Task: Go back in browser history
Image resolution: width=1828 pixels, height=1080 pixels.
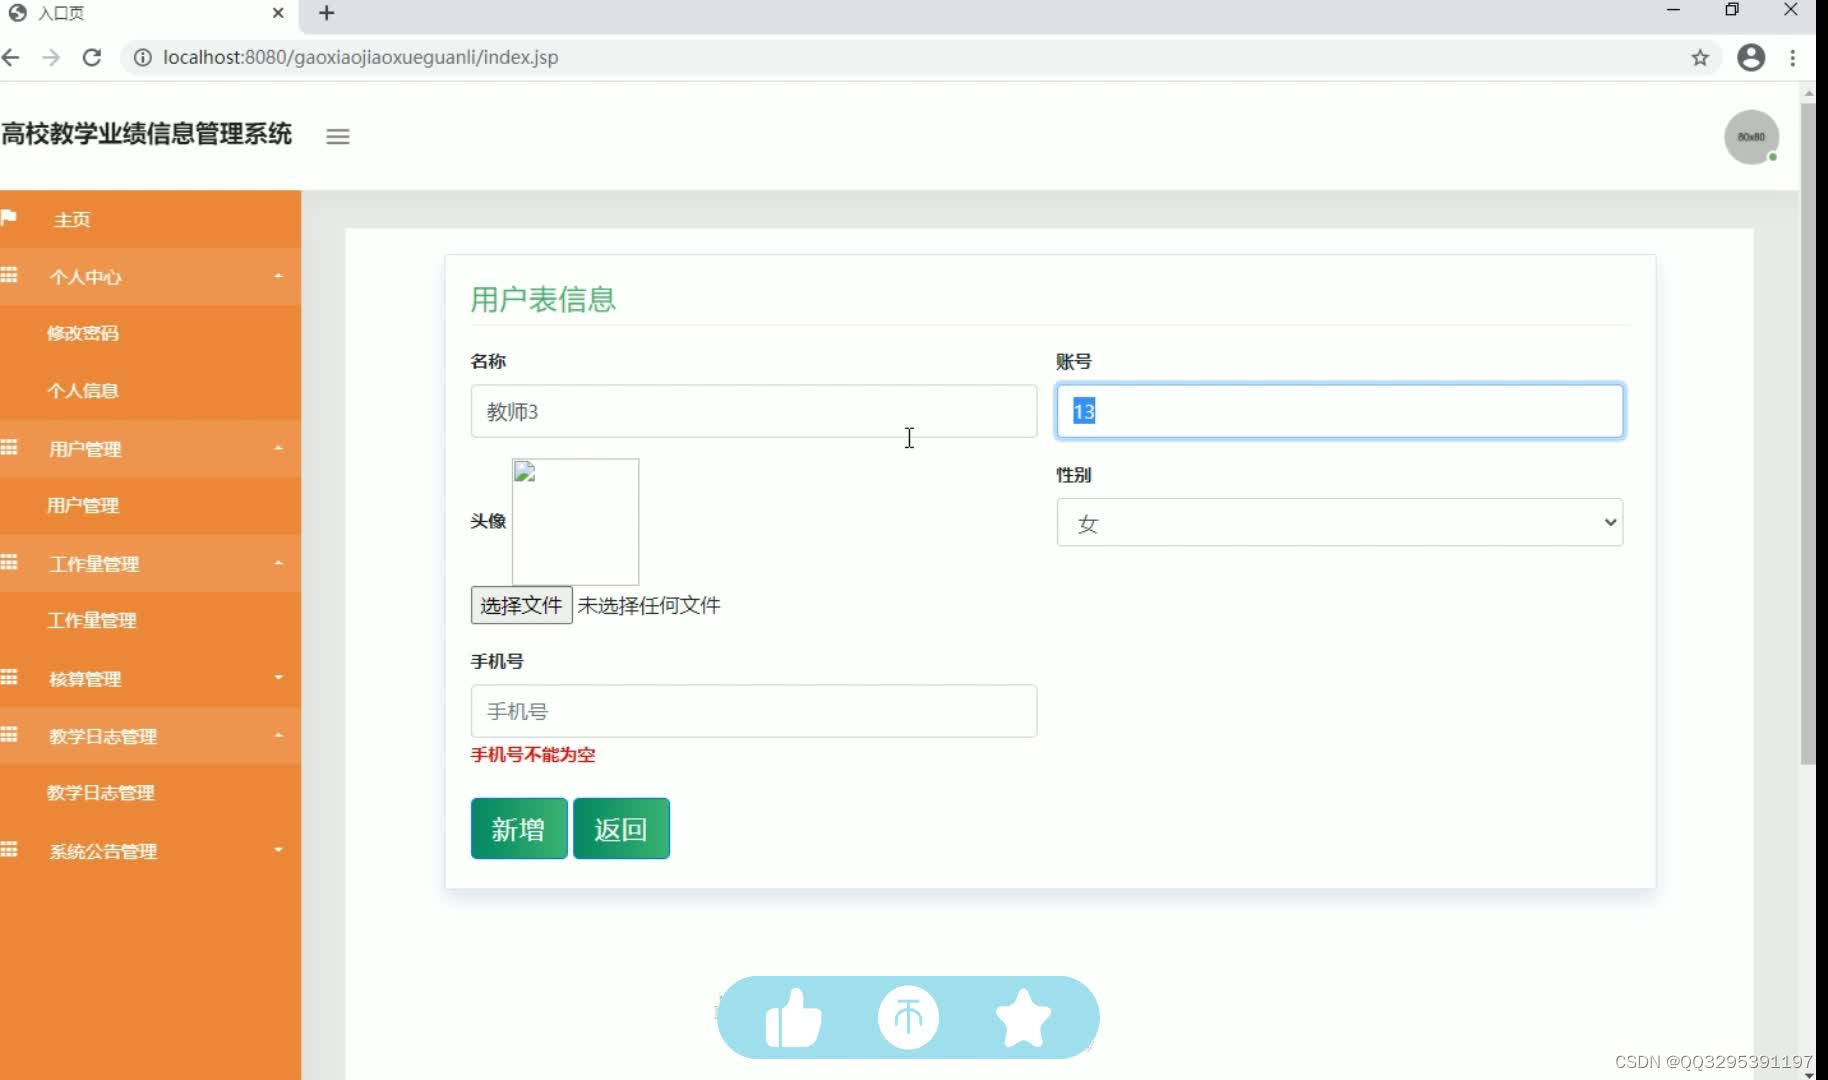Action: click(11, 58)
